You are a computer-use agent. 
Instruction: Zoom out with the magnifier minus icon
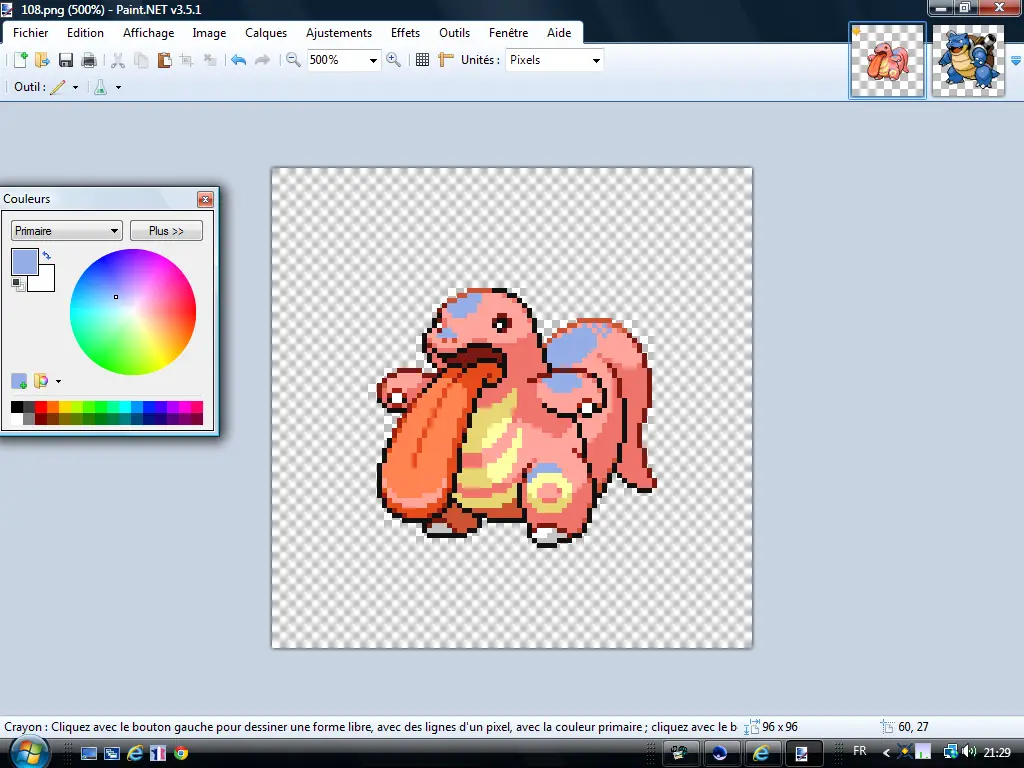(x=293, y=60)
